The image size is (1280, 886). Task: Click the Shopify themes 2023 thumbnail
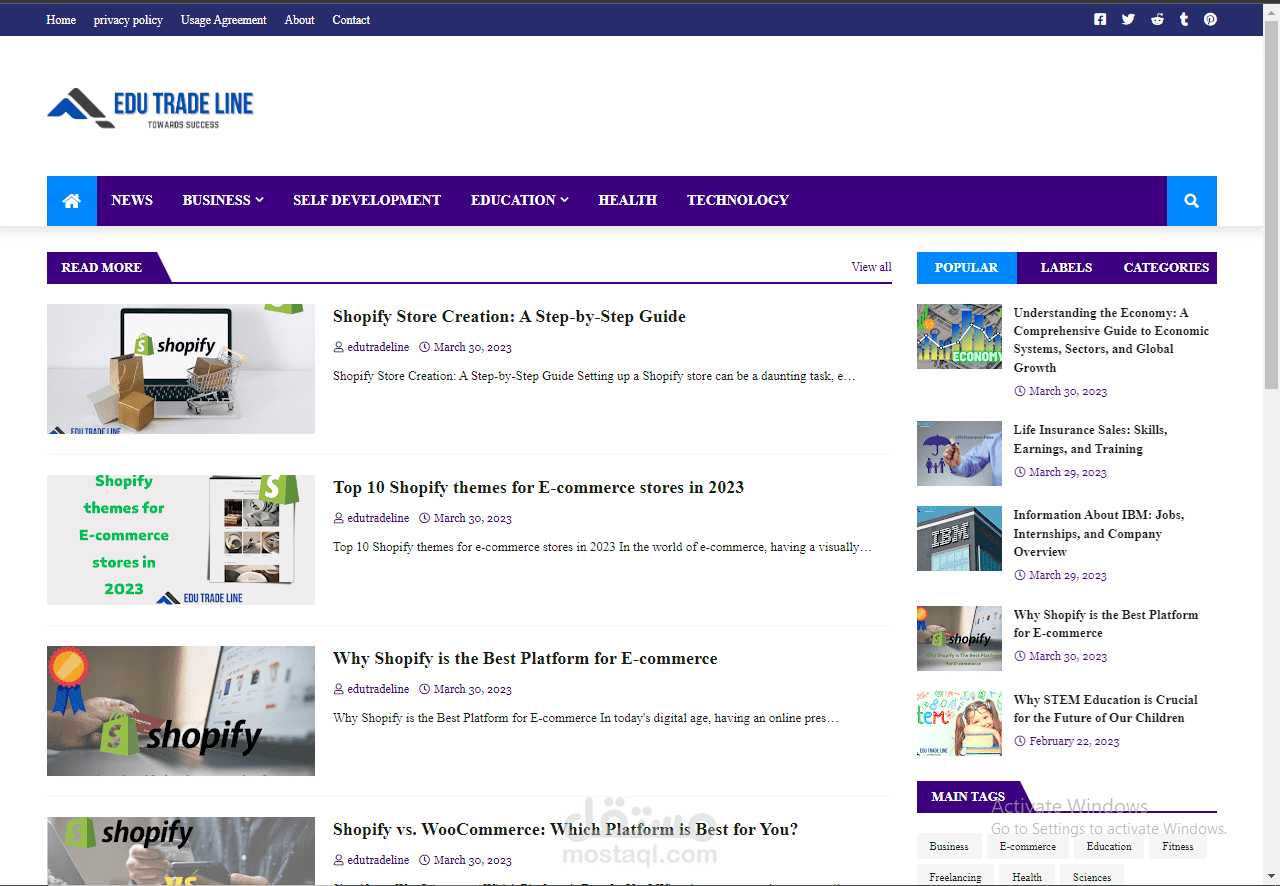(x=181, y=540)
